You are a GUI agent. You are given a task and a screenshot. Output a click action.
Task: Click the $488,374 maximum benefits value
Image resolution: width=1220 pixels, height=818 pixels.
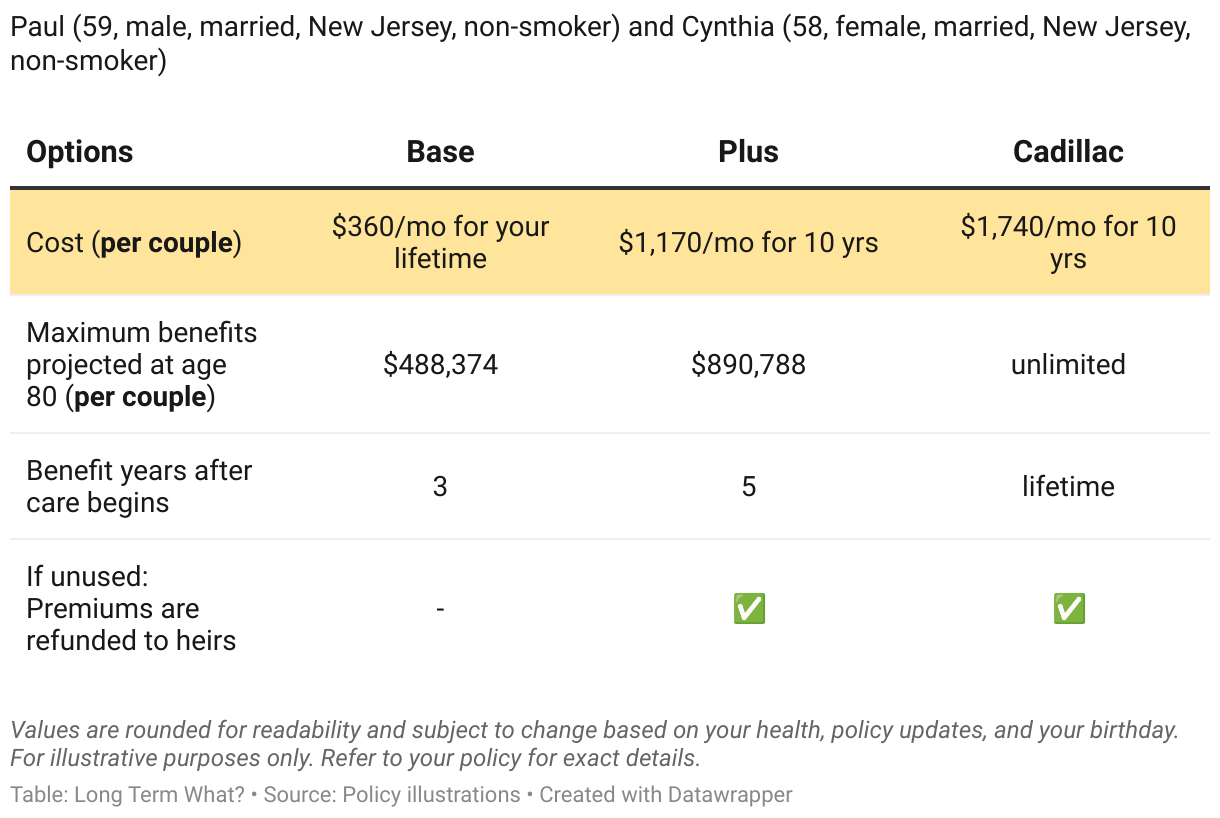(440, 365)
